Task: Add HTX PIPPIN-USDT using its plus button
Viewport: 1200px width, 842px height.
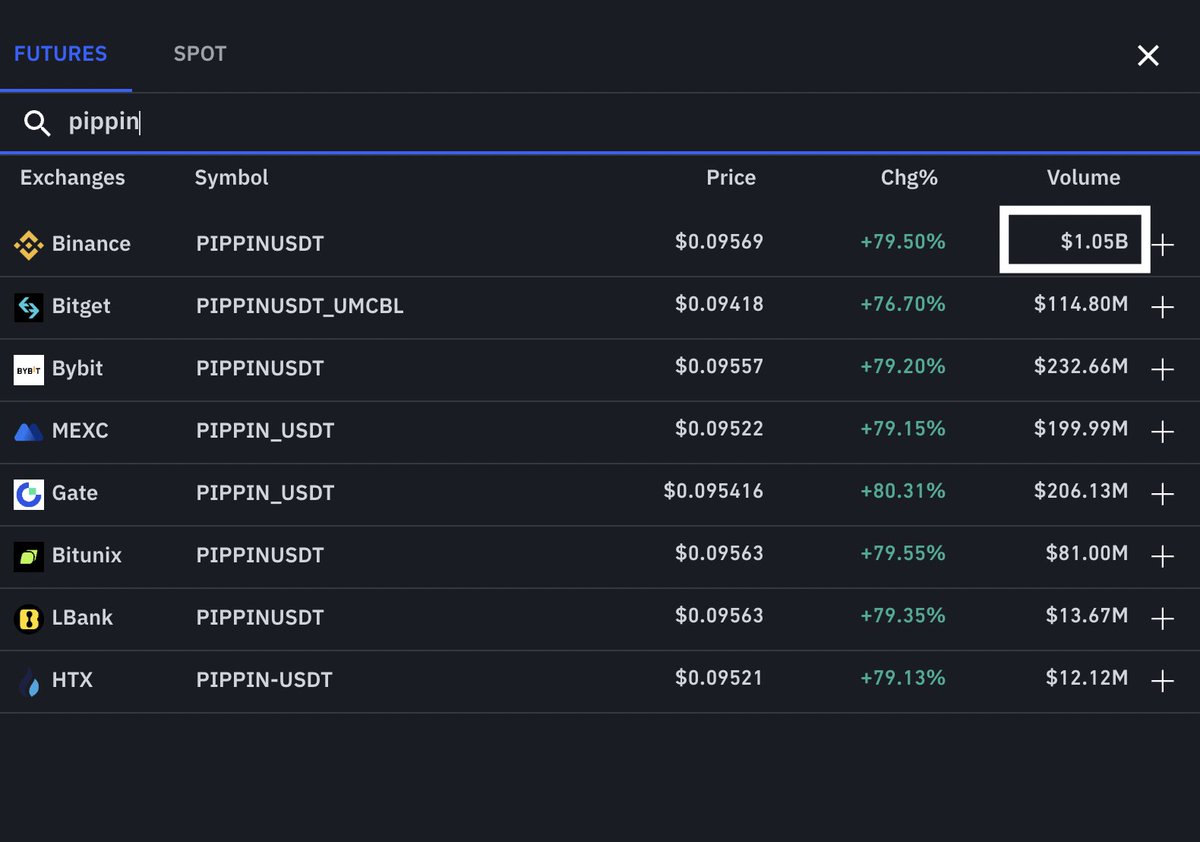Action: [x=1164, y=680]
